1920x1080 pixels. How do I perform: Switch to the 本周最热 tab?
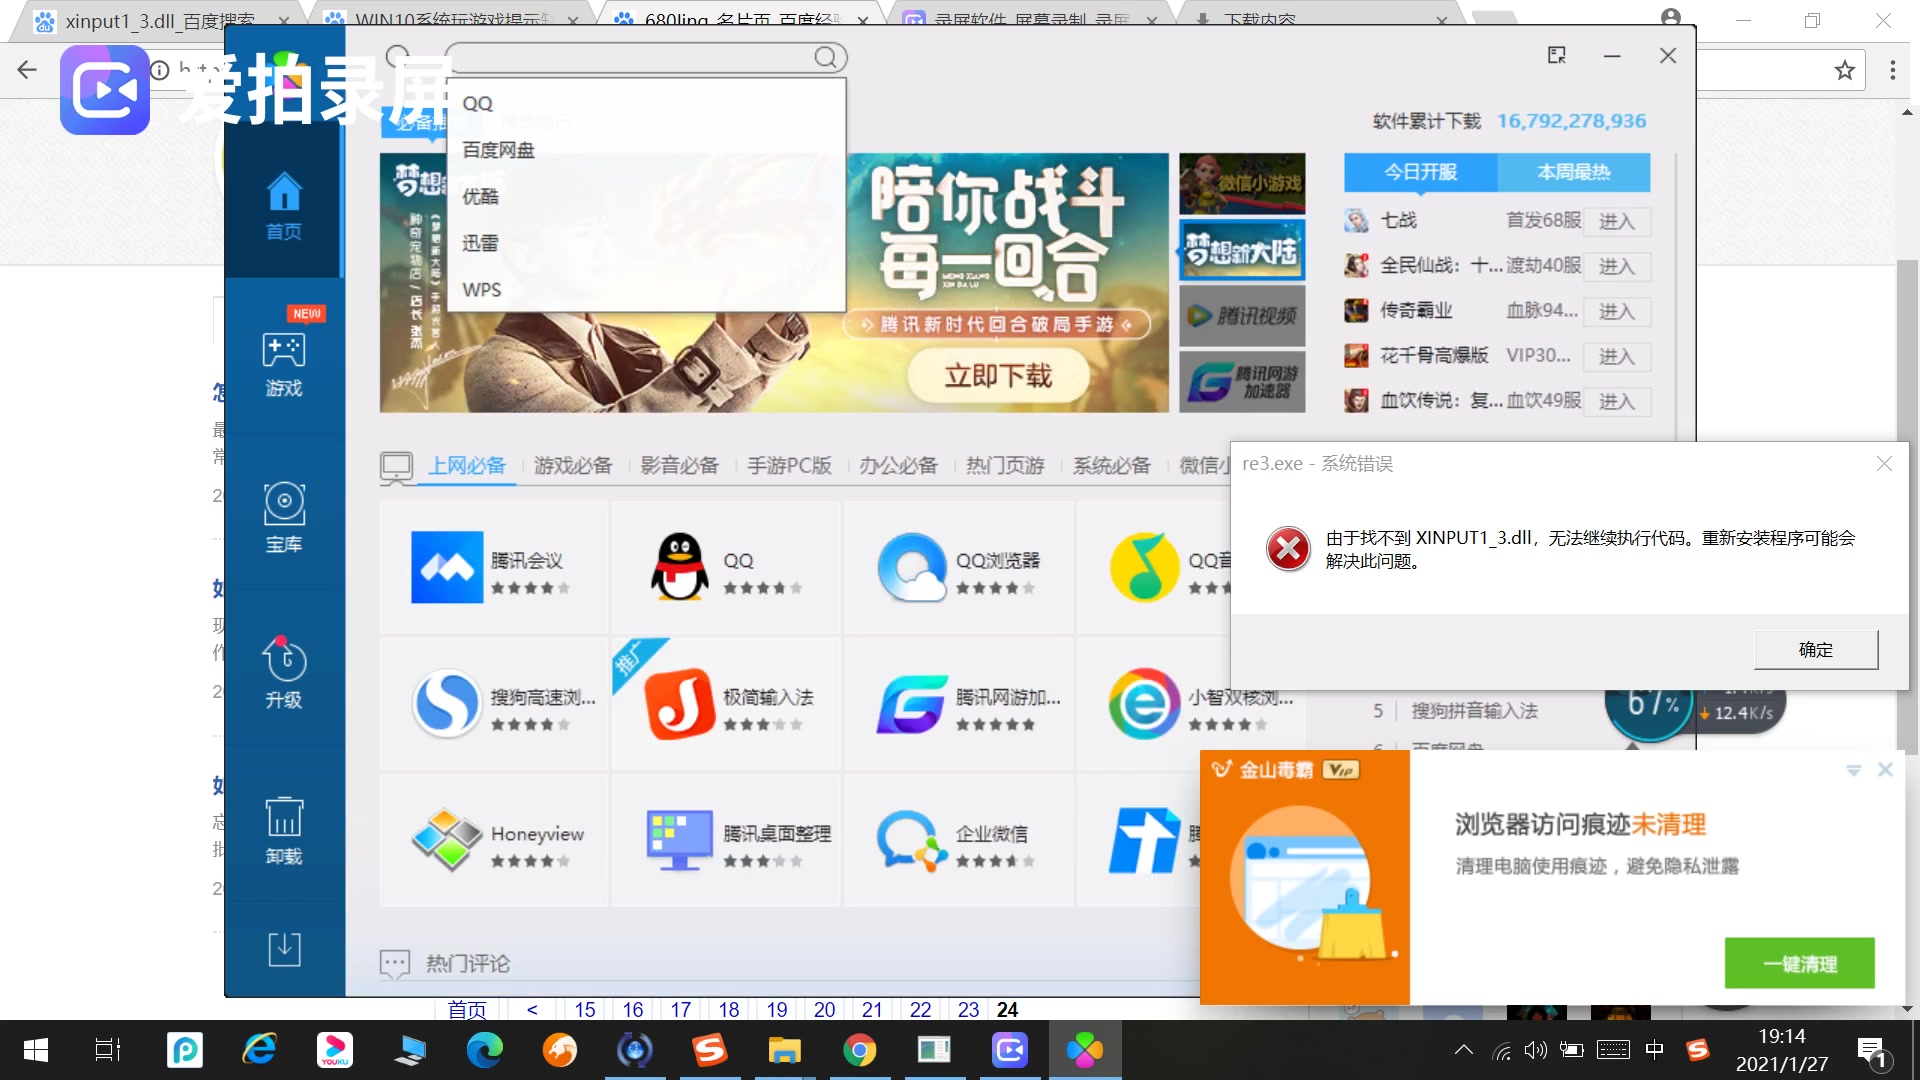1574,172
